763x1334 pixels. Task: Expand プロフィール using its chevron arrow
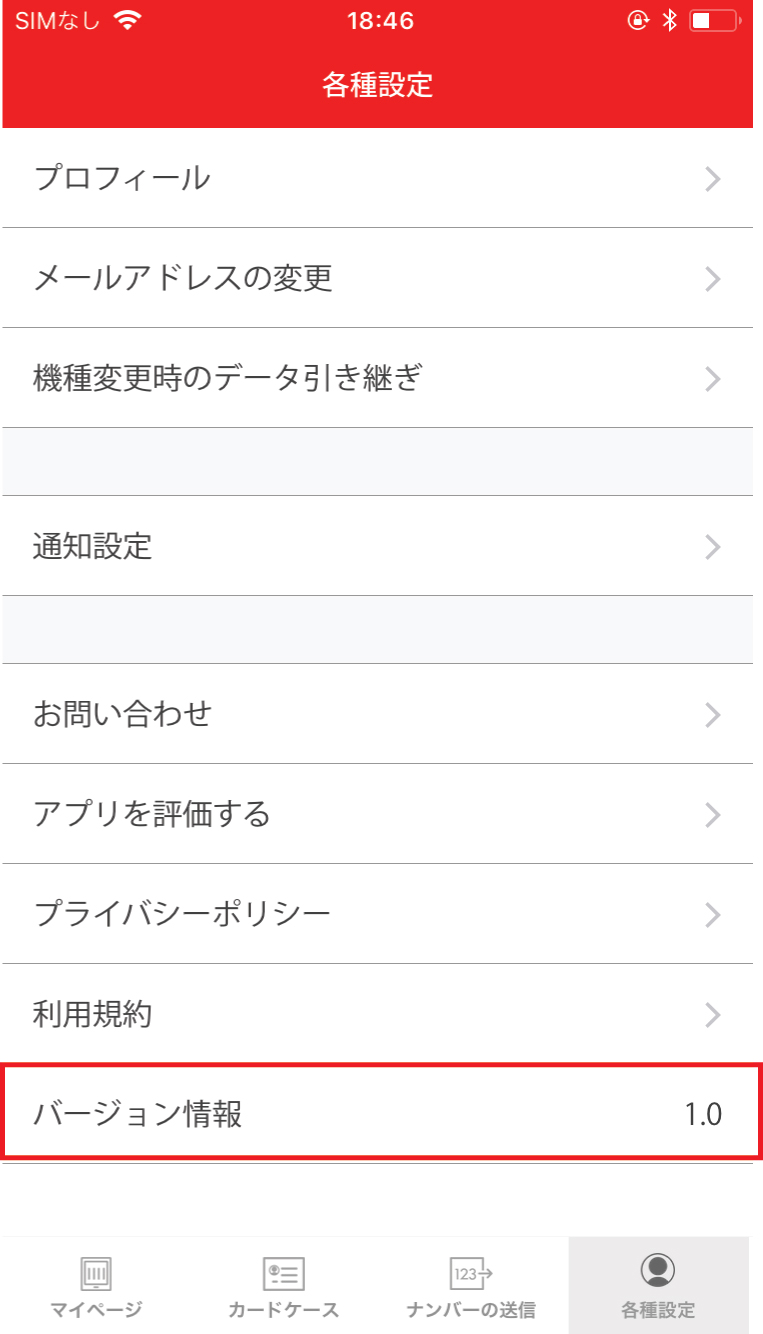[712, 179]
